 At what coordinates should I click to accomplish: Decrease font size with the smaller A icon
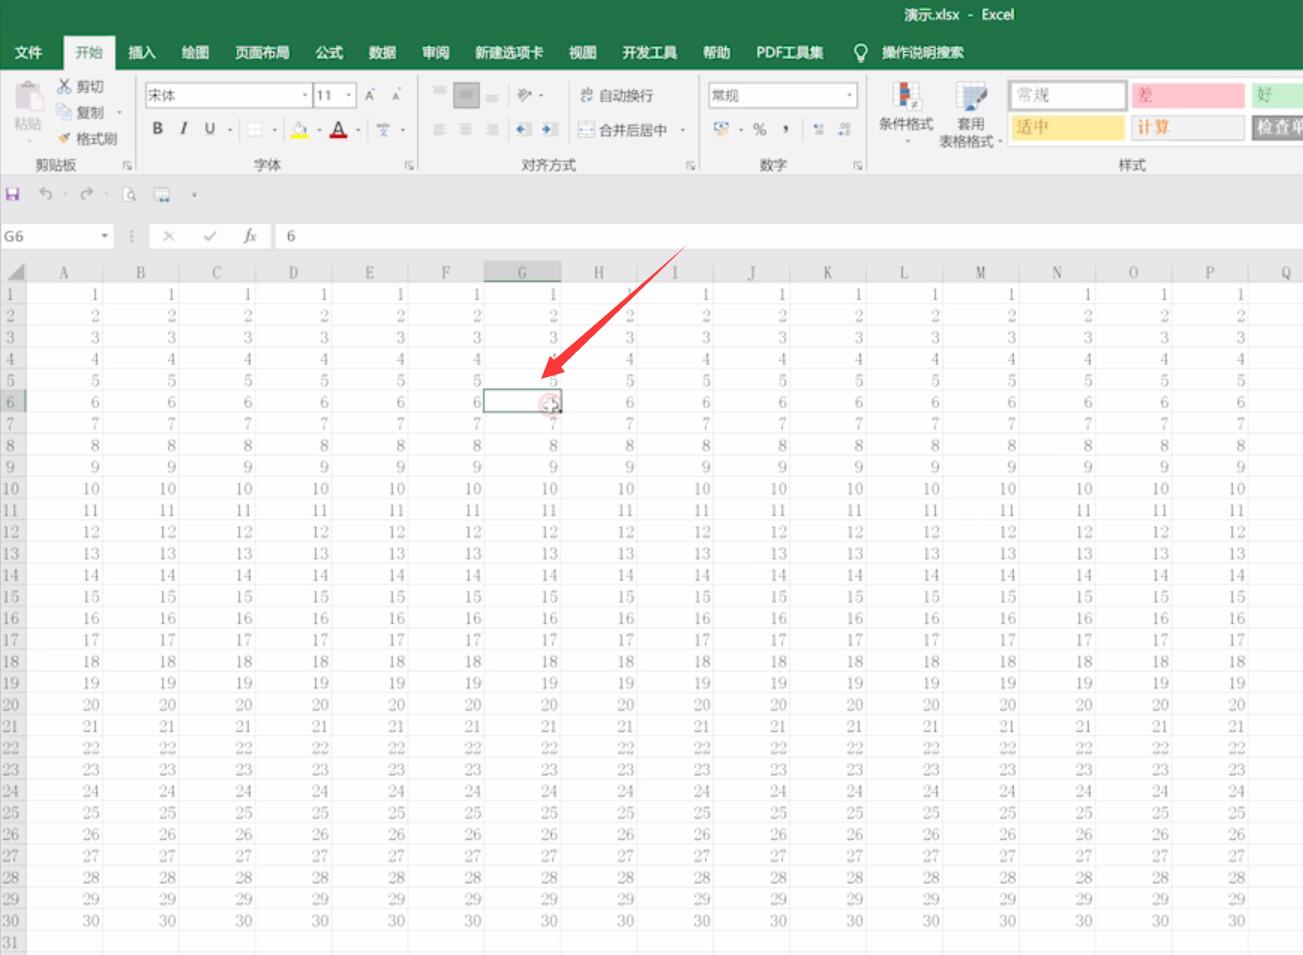tap(396, 95)
